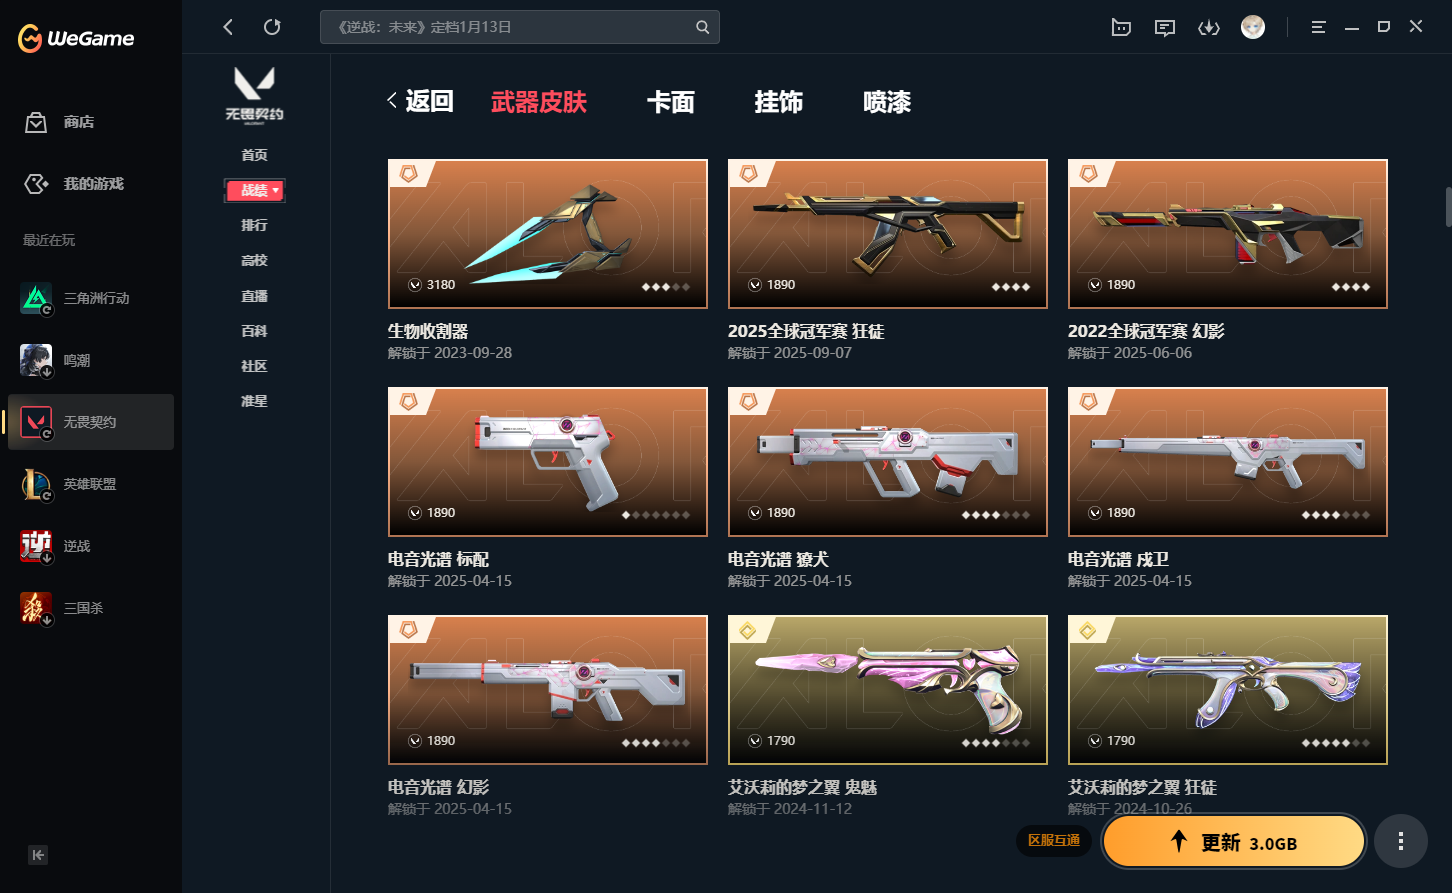1452x893 pixels.
Task: Select 英雄联盟 in recent games list
Action: (91, 484)
